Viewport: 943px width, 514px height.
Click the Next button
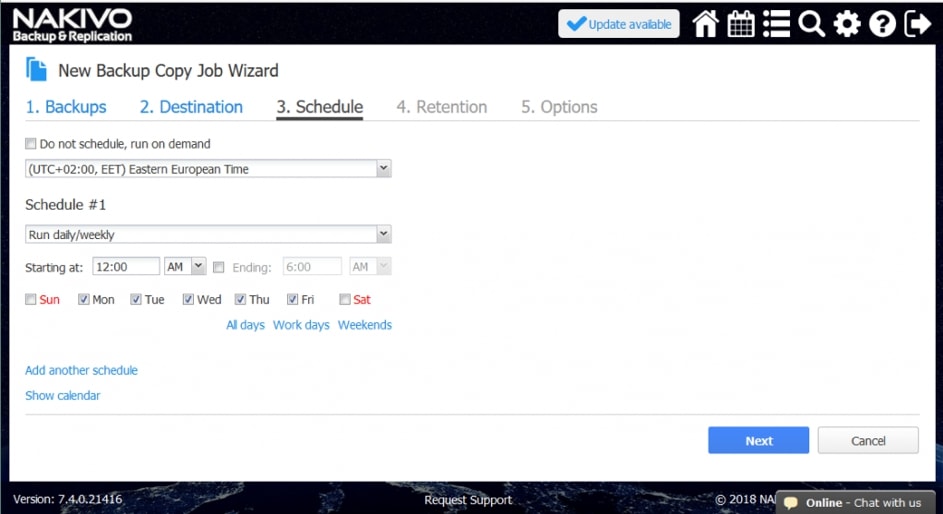point(758,441)
